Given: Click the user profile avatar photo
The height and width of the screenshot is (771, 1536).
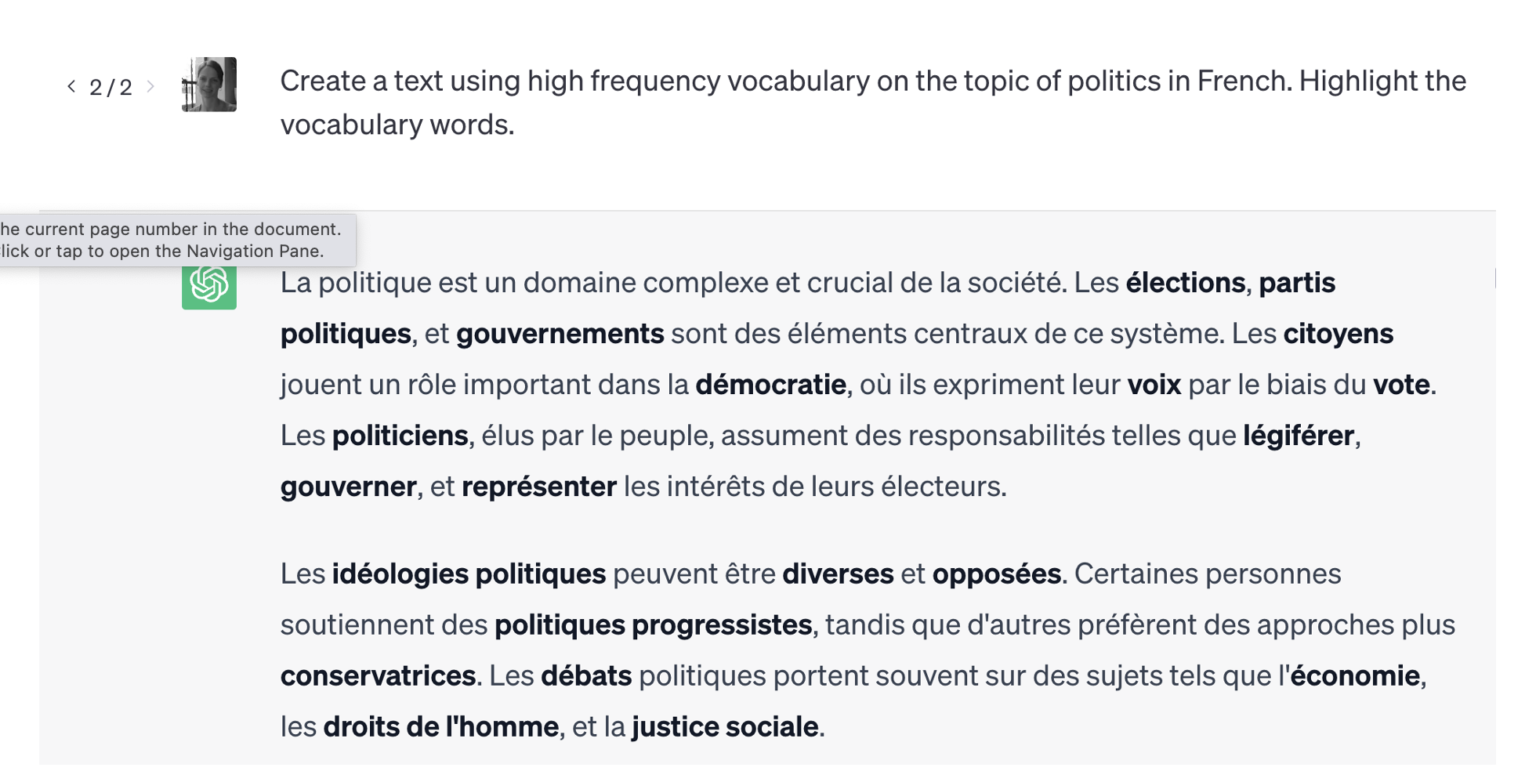Looking at the screenshot, I should coord(209,85).
